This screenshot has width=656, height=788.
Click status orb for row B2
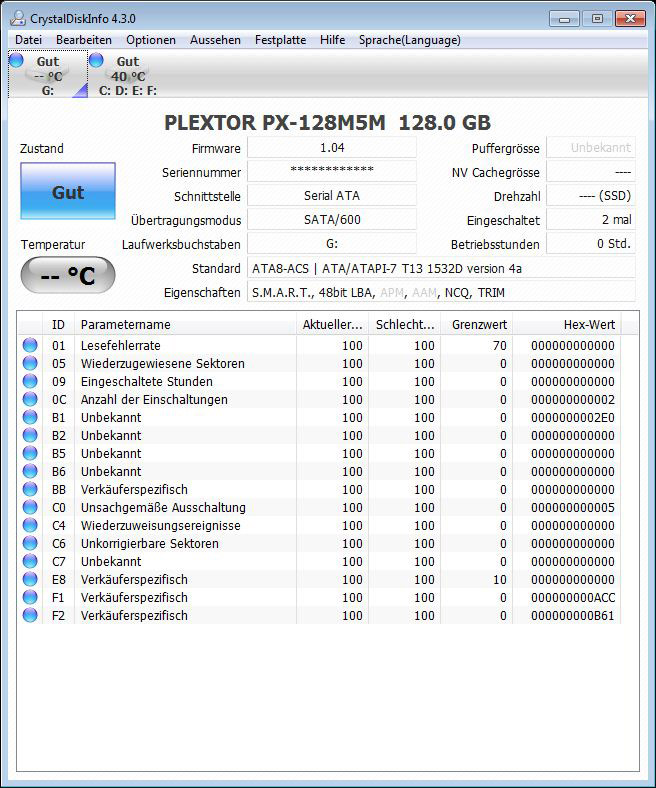[30, 435]
